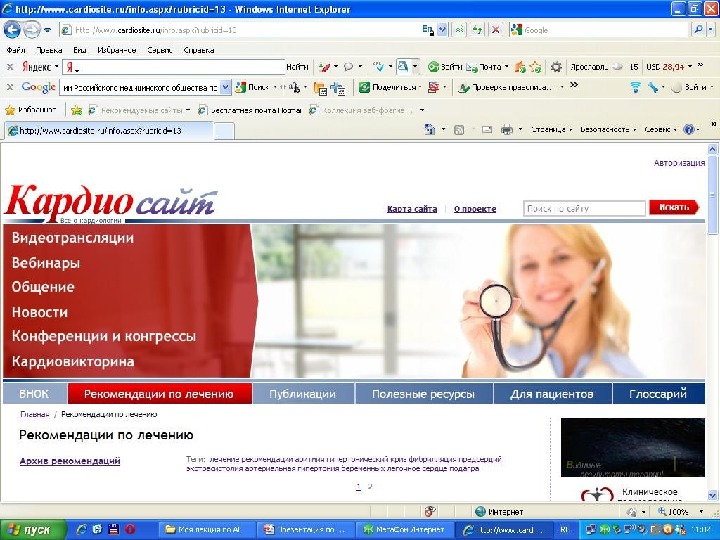Screen dimensions: 720x540
Task: Click the О проекте link
Action: point(475,209)
